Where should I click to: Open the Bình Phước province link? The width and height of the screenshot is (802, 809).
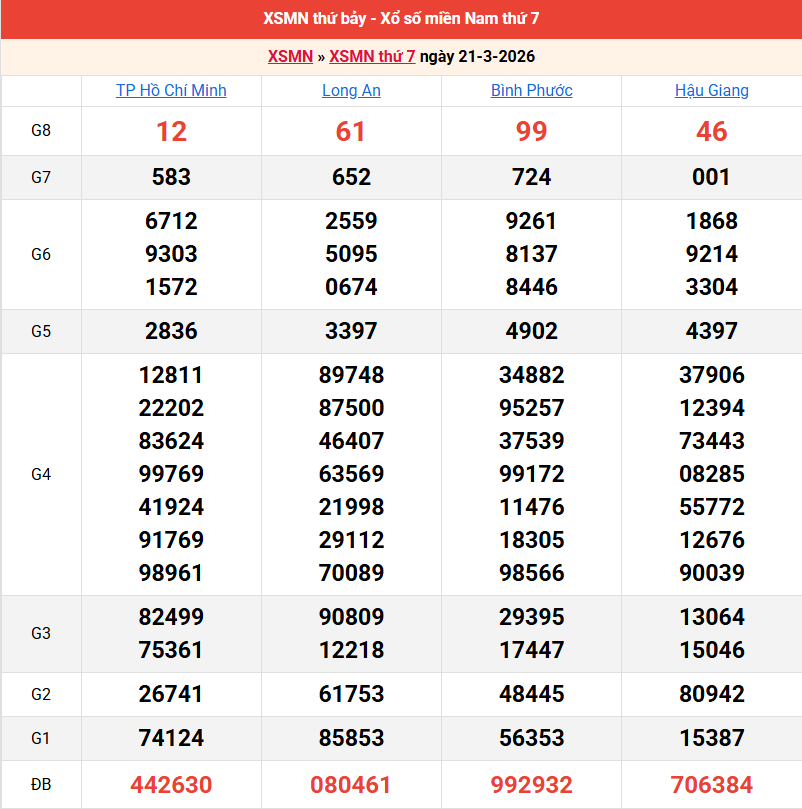(x=531, y=90)
